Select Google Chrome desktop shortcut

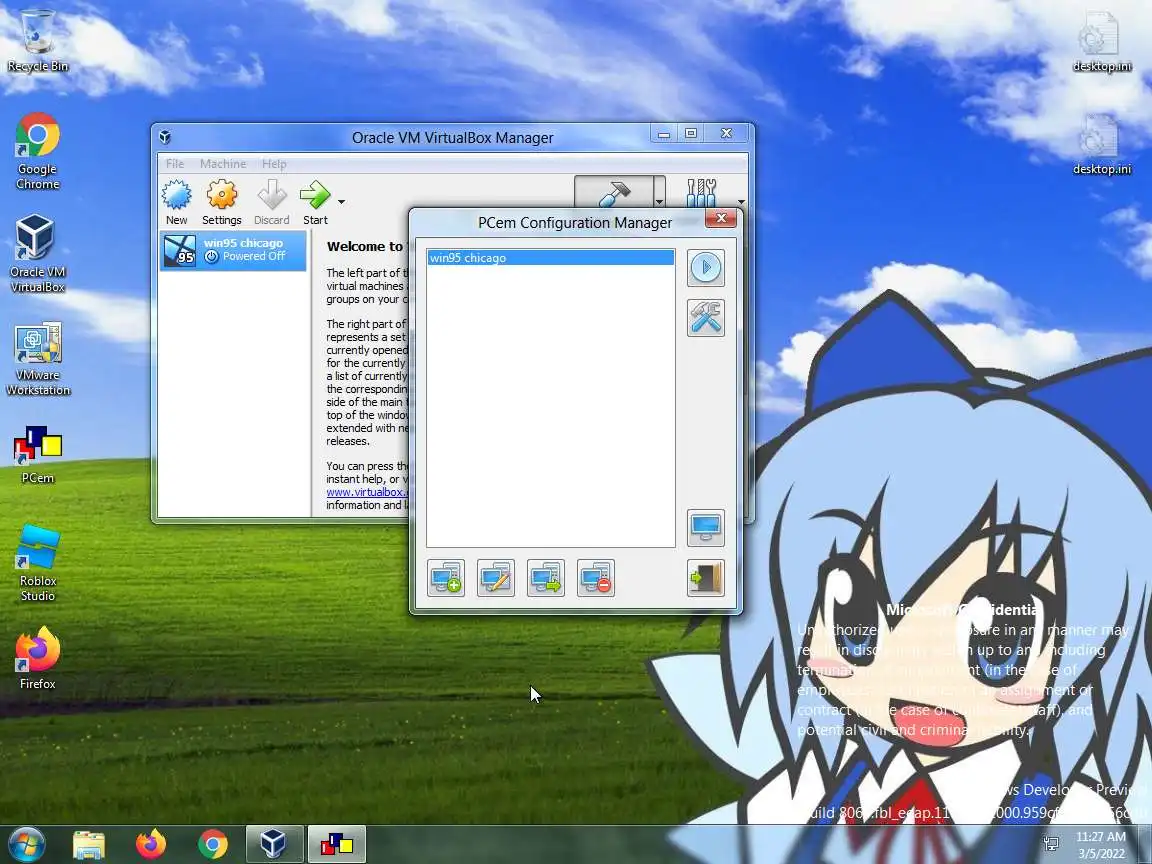37,151
